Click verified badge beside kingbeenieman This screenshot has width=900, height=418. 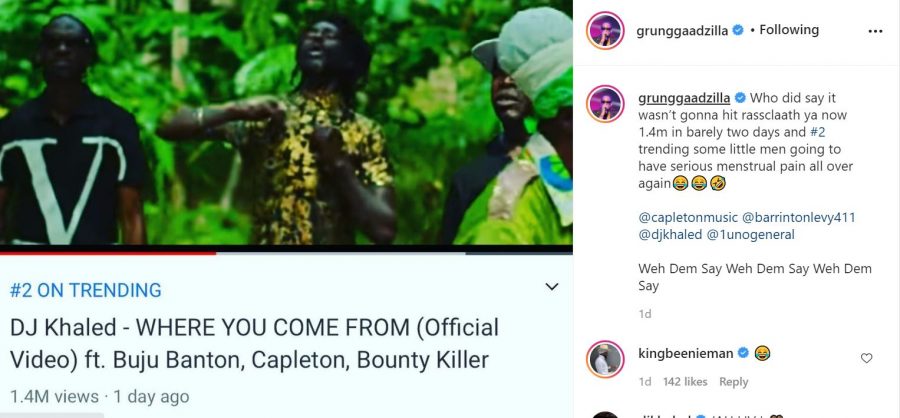tap(743, 353)
